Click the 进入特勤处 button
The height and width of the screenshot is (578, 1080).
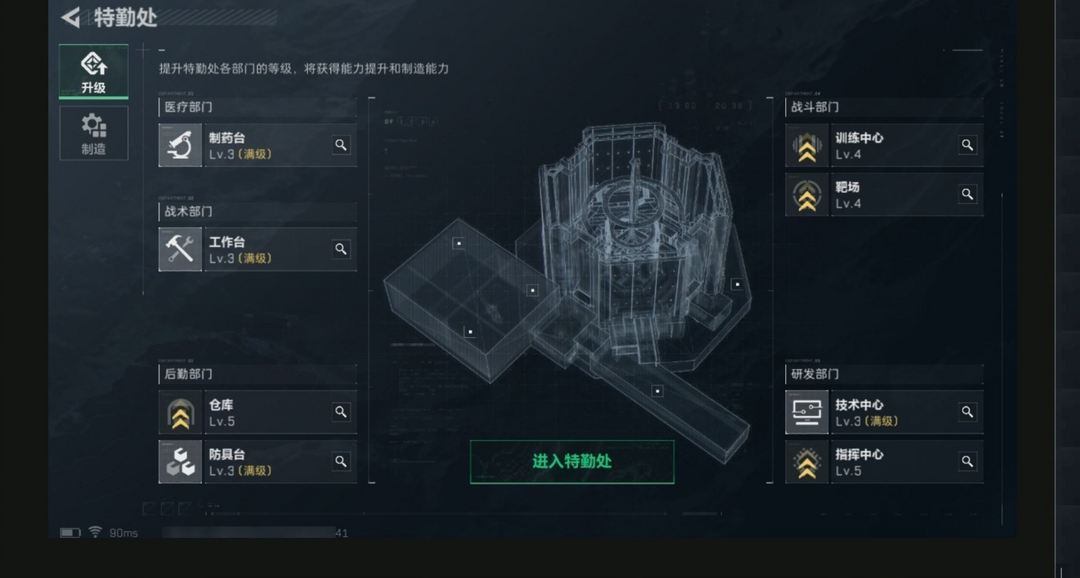pyautogui.click(x=572, y=462)
